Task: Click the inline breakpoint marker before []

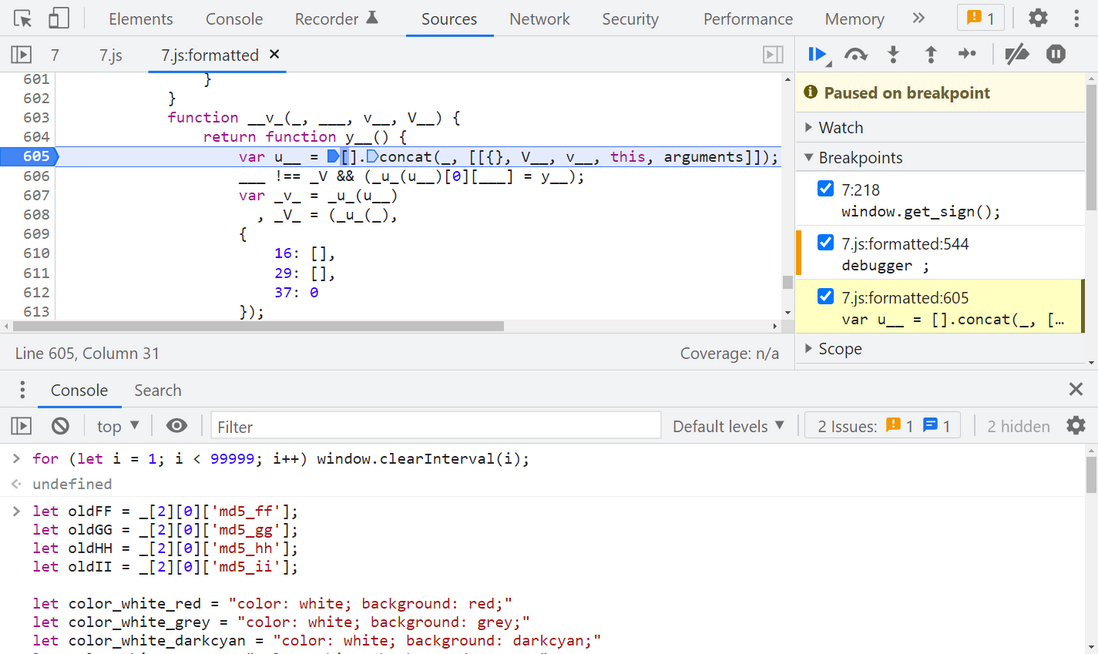Action: click(333, 156)
